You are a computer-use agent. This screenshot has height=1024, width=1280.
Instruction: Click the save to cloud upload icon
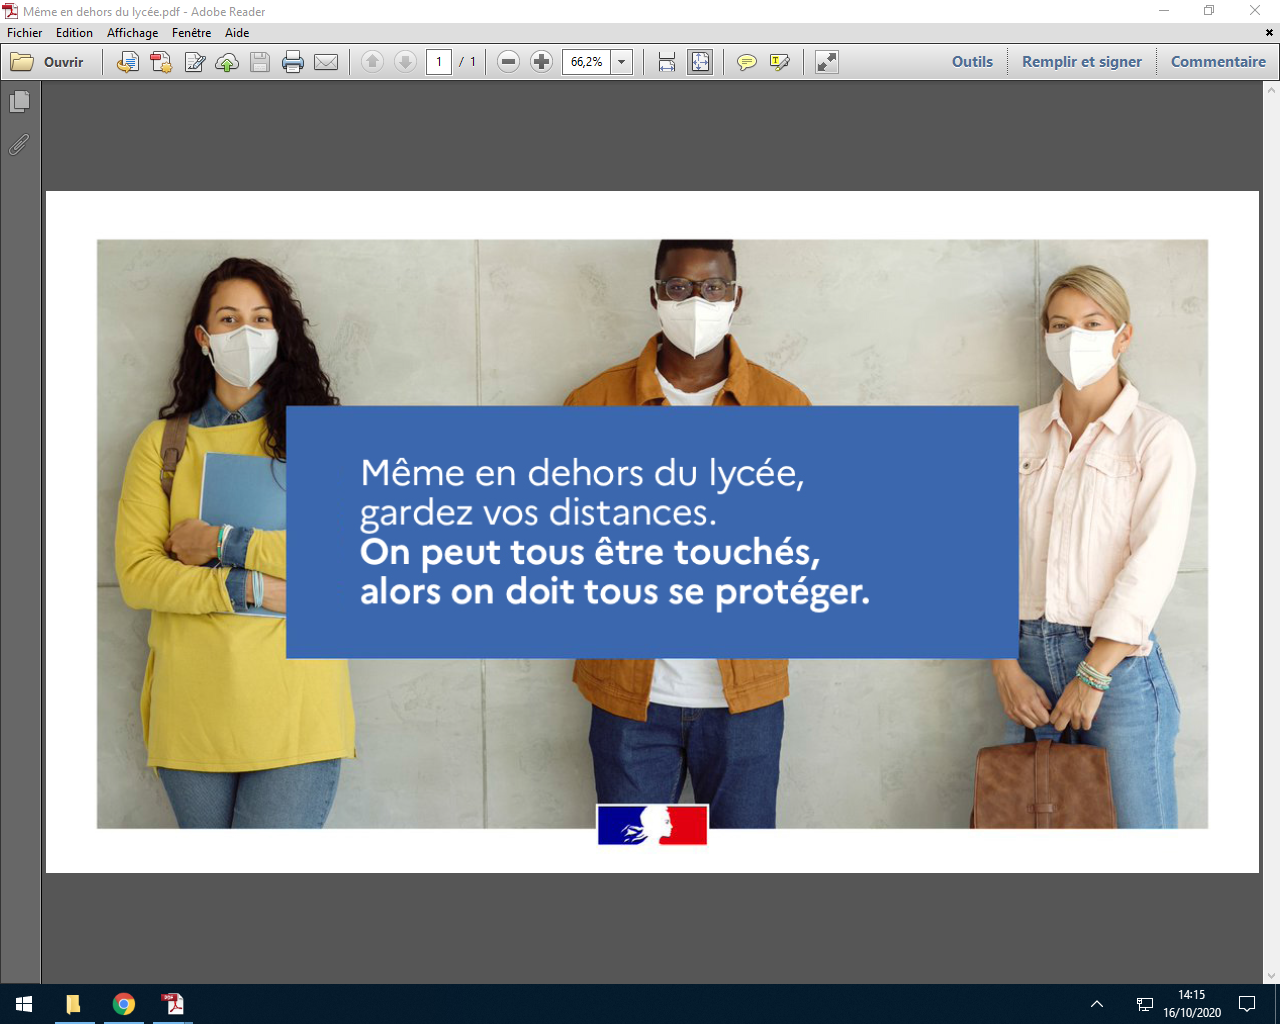227,62
